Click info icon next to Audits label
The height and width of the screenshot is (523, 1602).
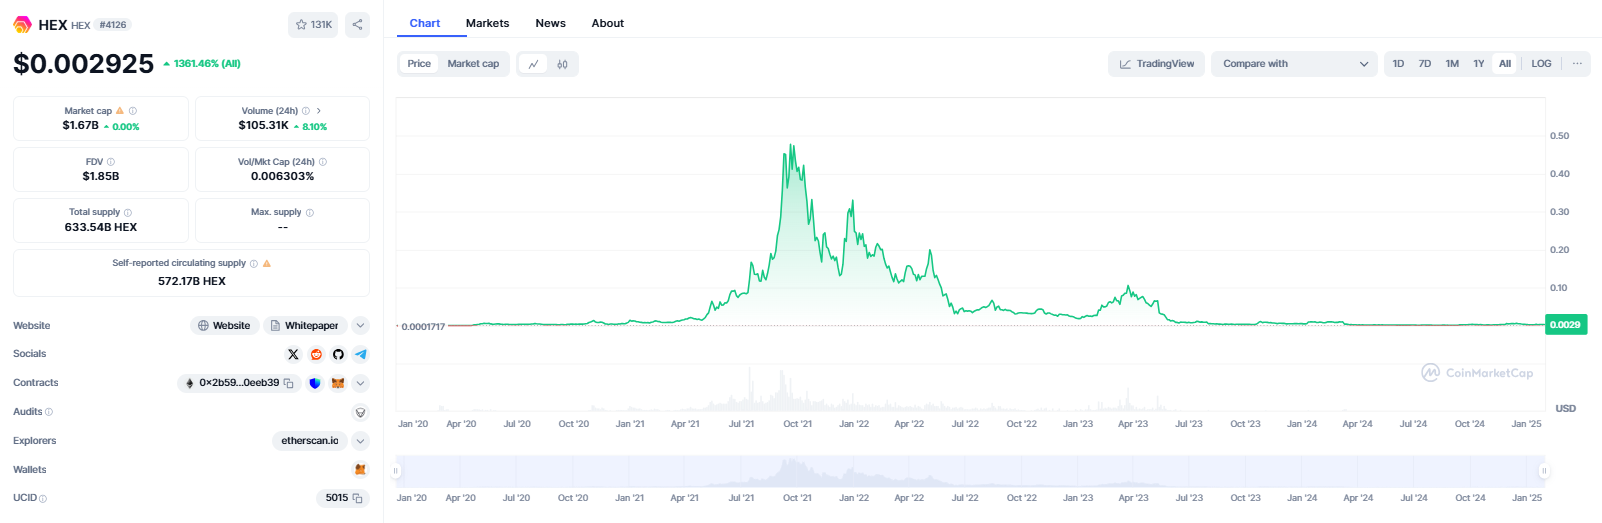tap(49, 412)
